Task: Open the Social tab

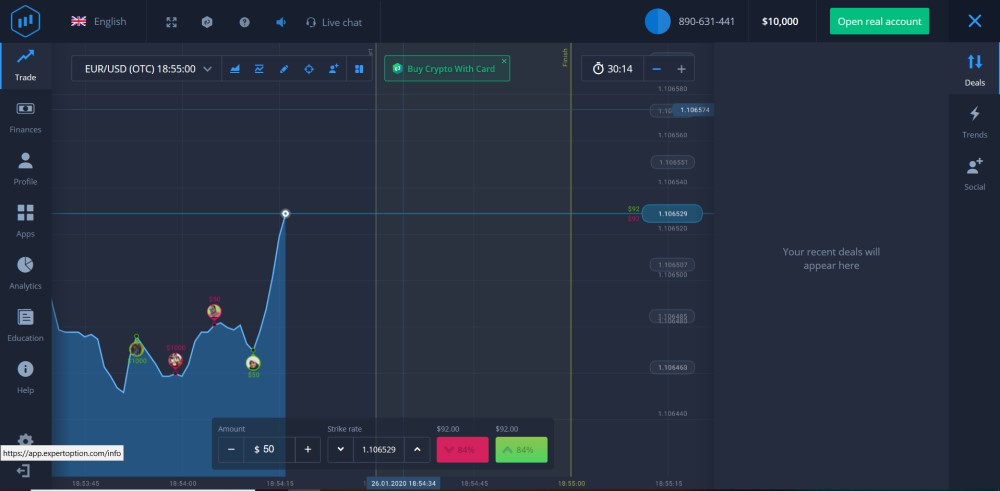Action: tap(974, 175)
